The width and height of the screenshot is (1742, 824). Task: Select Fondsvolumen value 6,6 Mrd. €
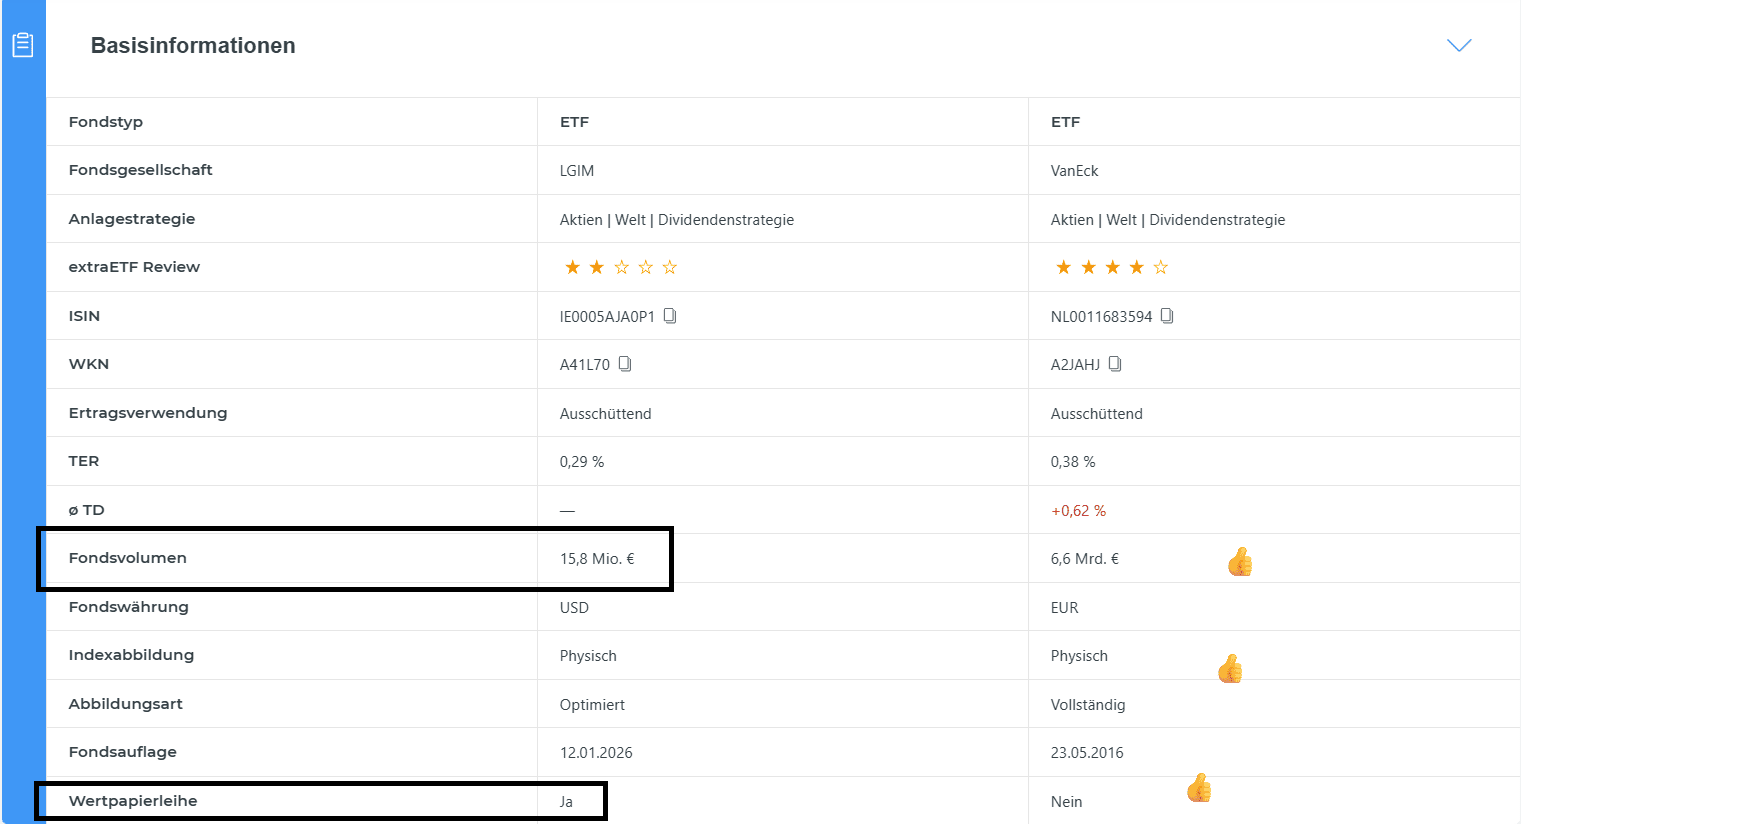[x=1084, y=559]
